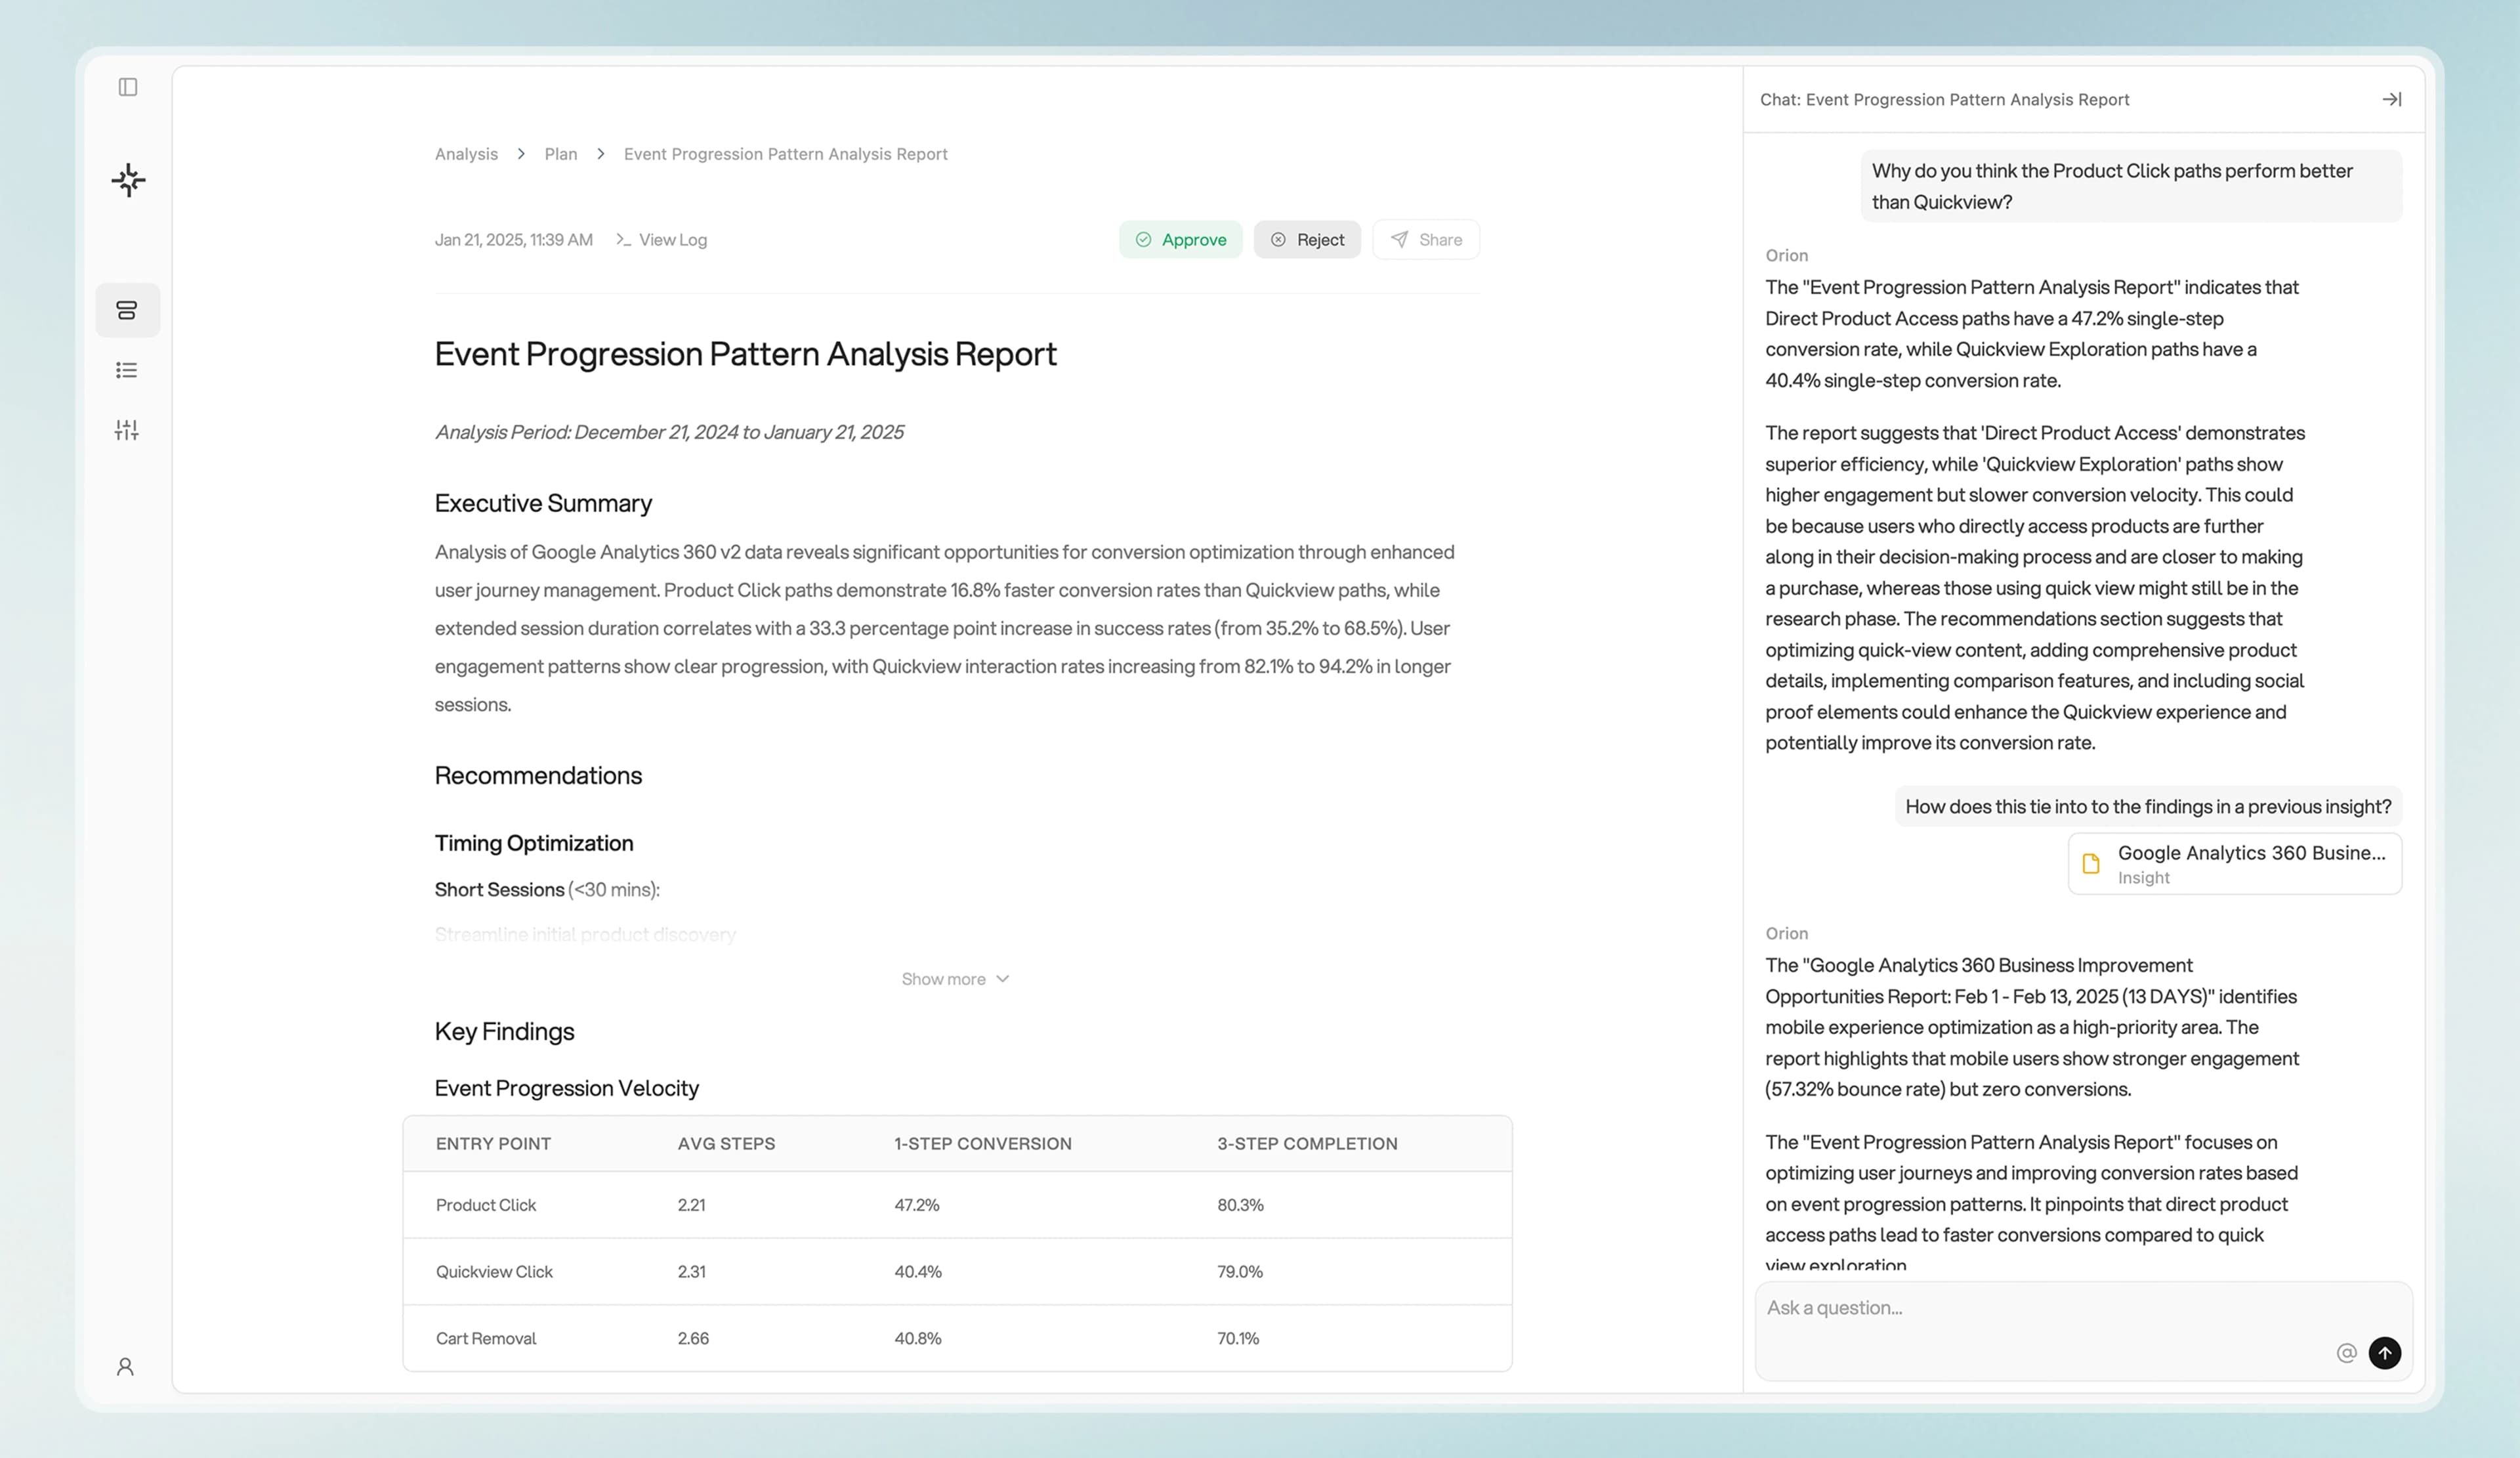
Task: Click the chevron after Plan breadcrumb
Action: pyautogui.click(x=601, y=154)
